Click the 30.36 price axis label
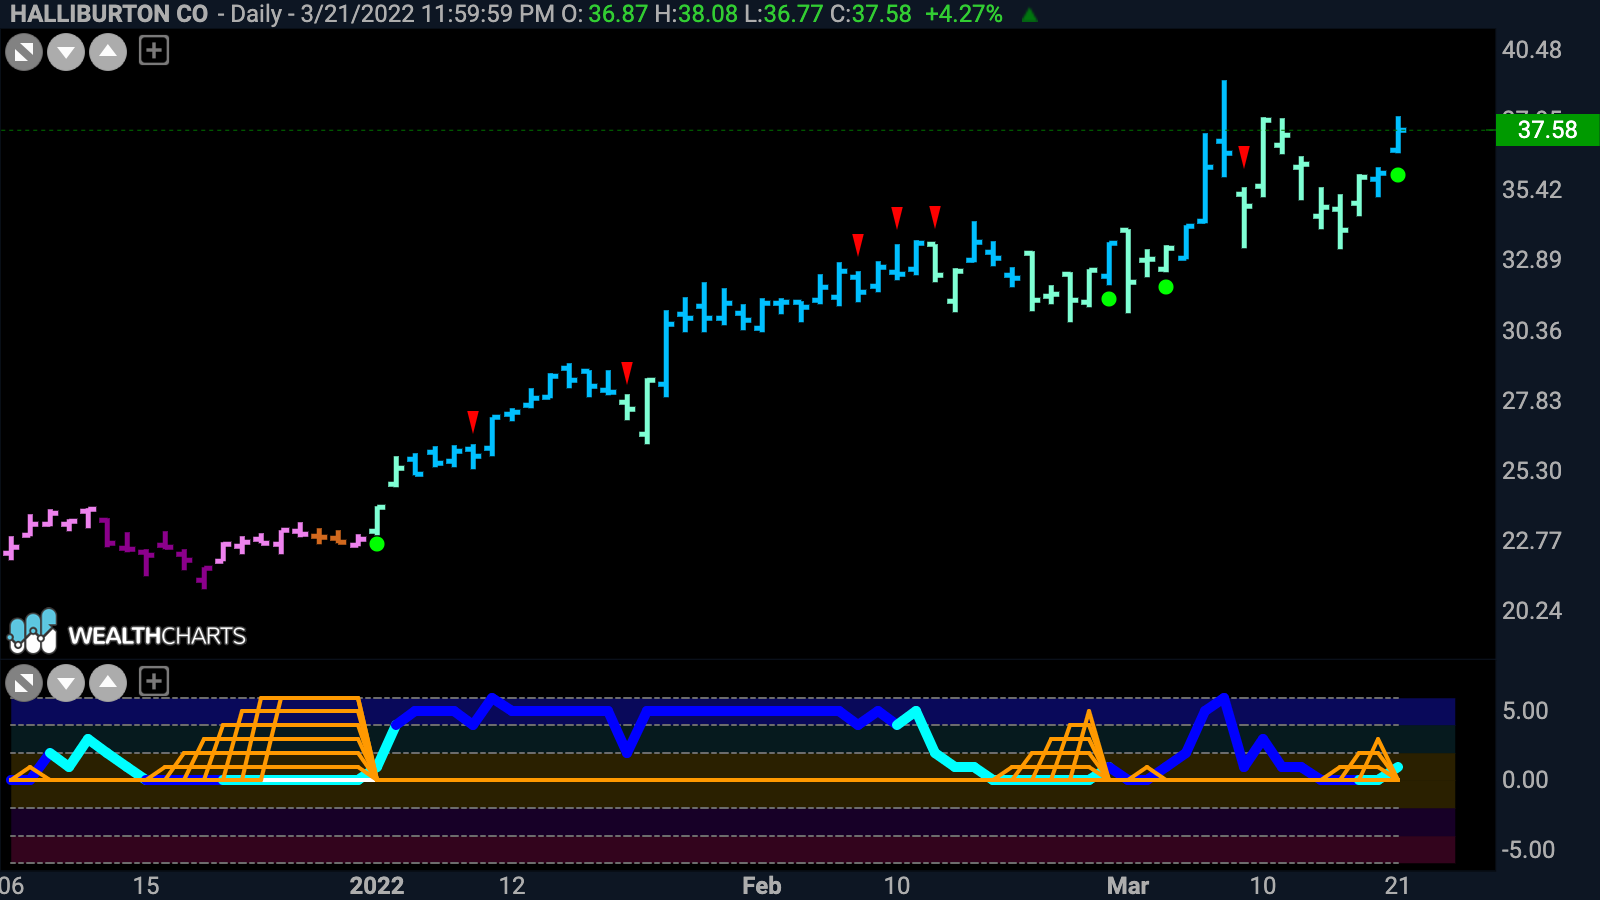Screen dimensions: 1600x900 [1532, 331]
